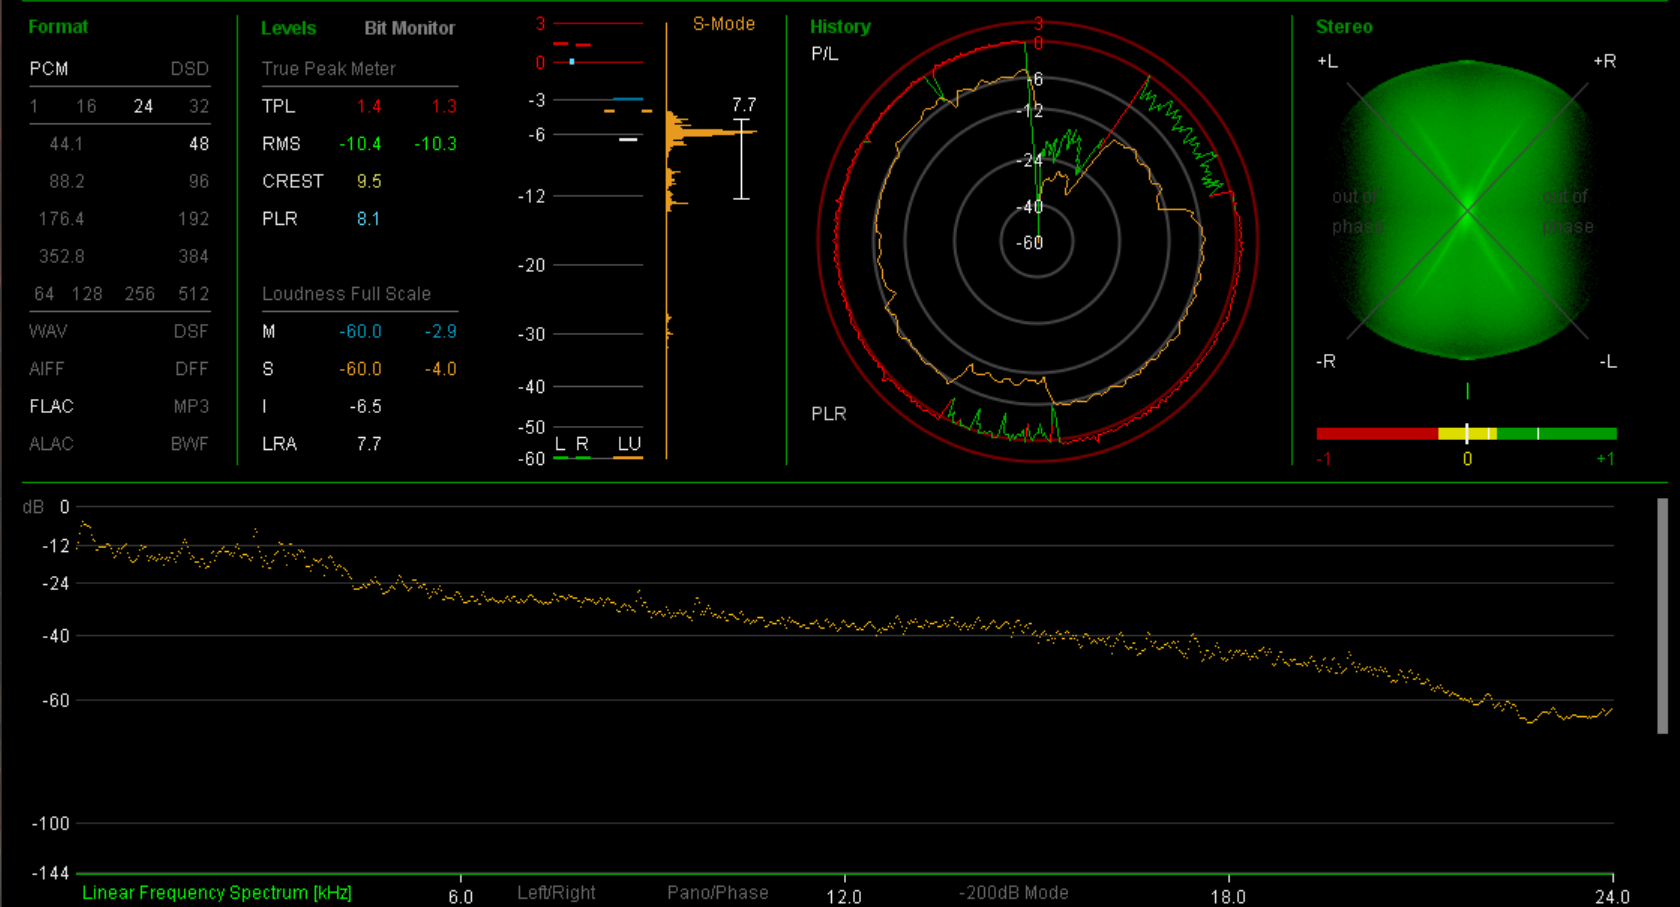1680x907 pixels.
Task: Click the Stereo panel heading
Action: point(1344,27)
